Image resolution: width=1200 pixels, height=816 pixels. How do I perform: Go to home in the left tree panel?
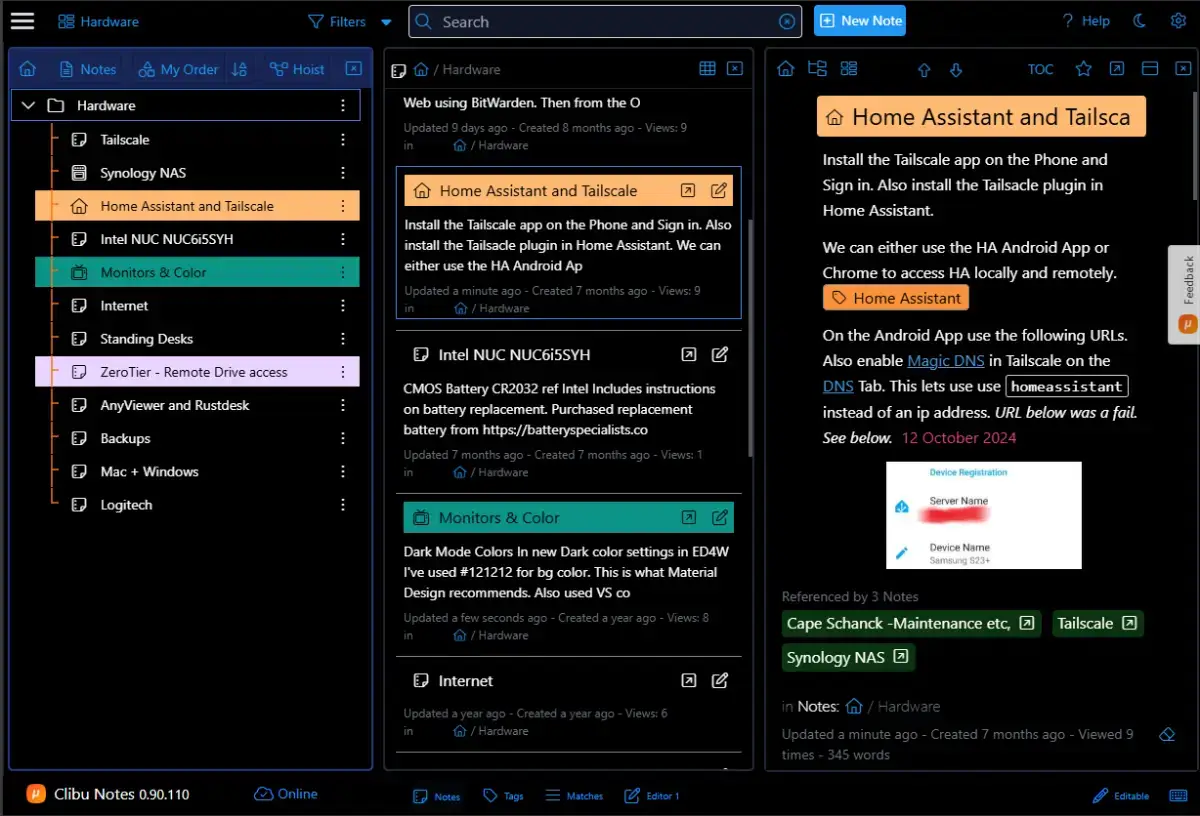pos(28,69)
